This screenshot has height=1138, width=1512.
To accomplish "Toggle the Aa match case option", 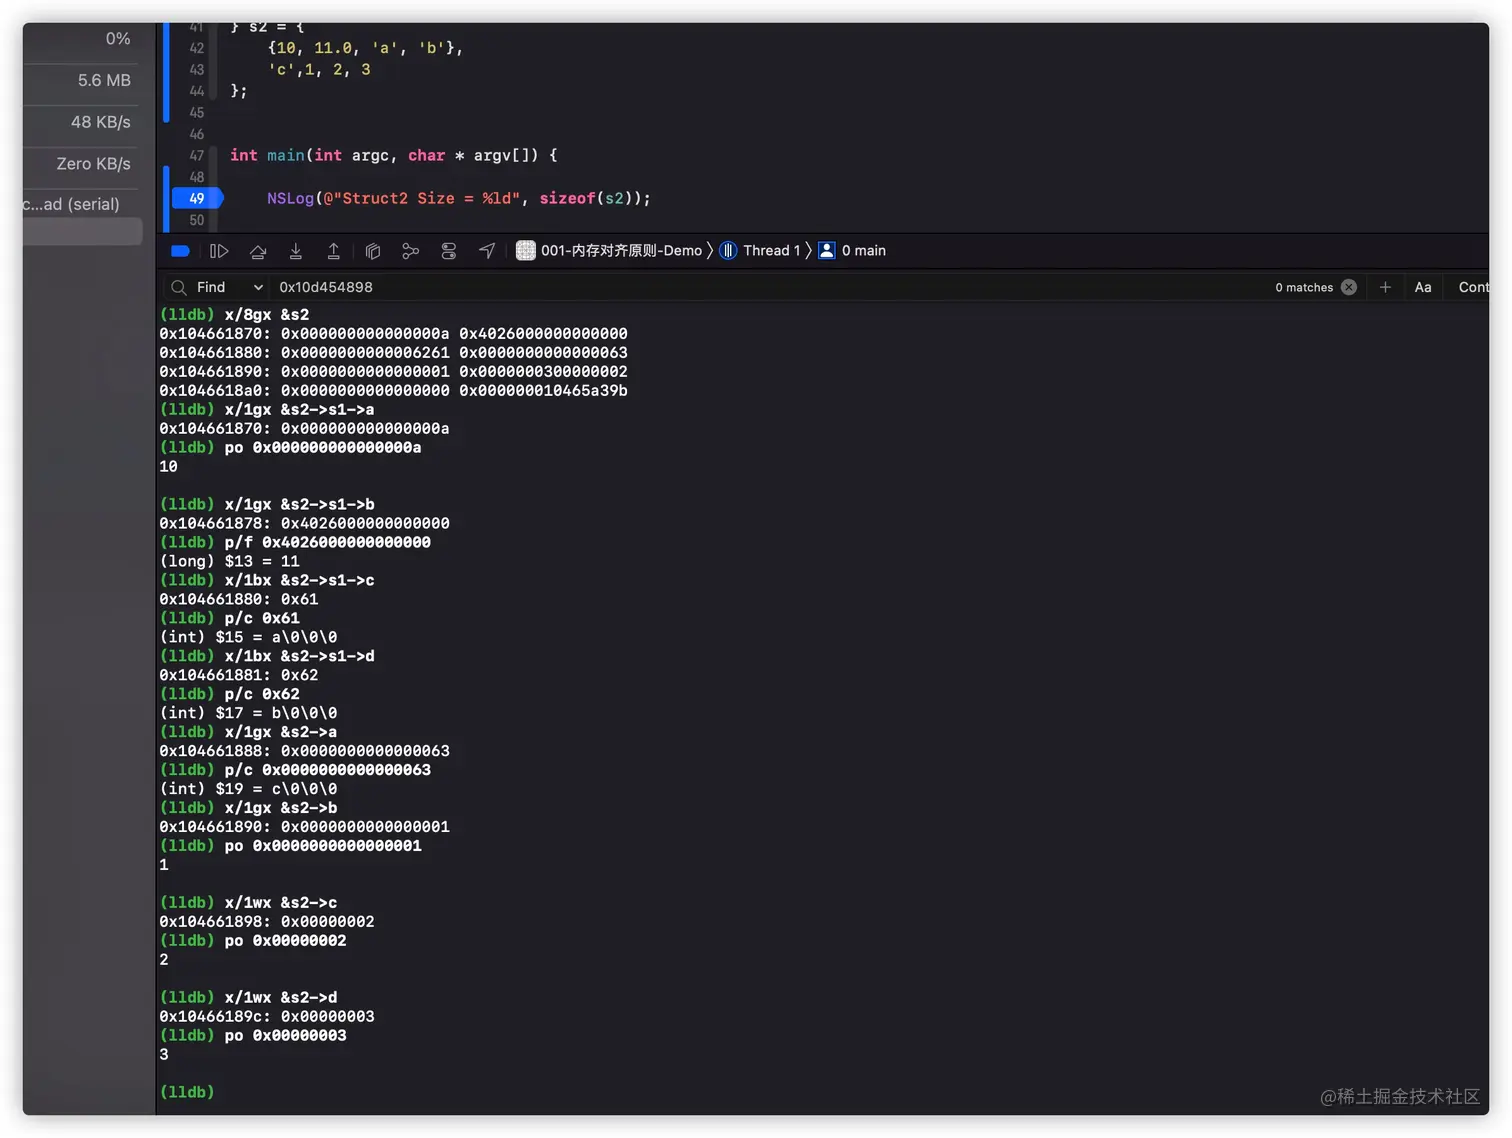I will point(1423,287).
